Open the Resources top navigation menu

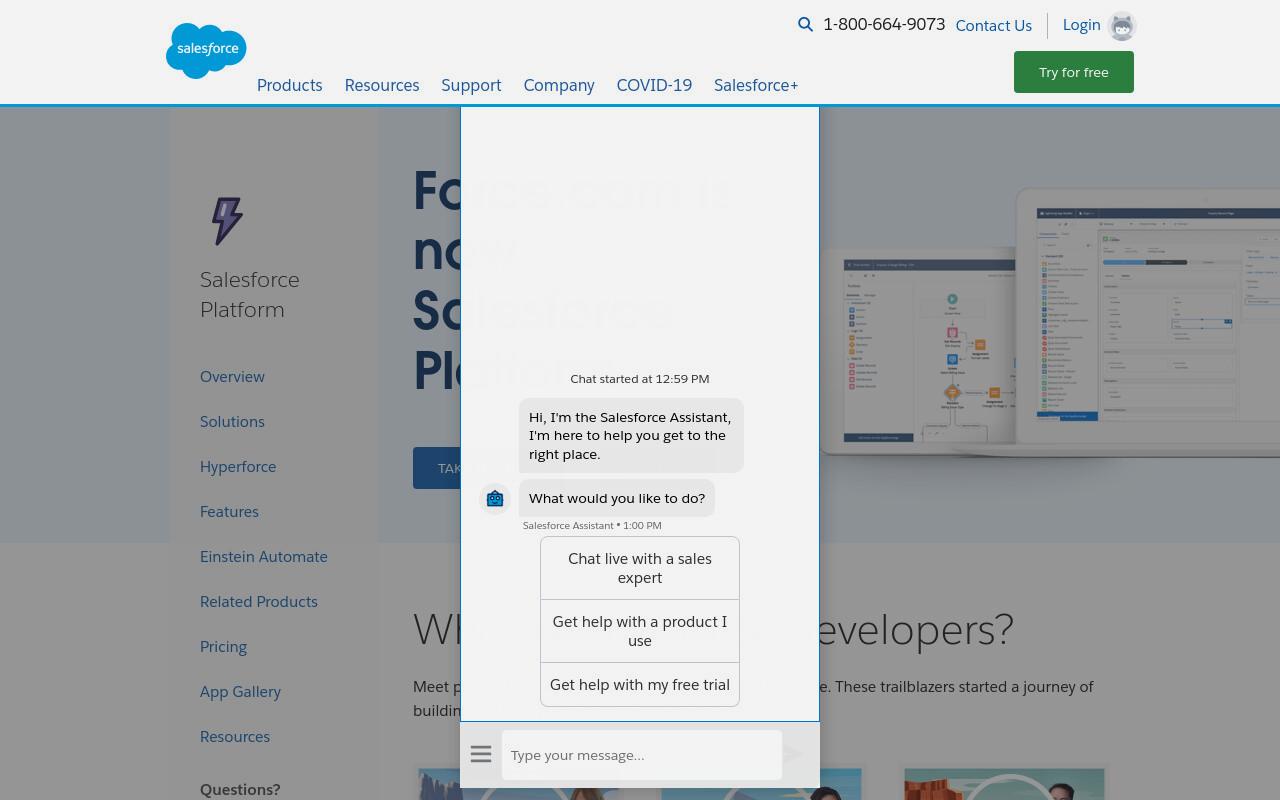pos(382,85)
